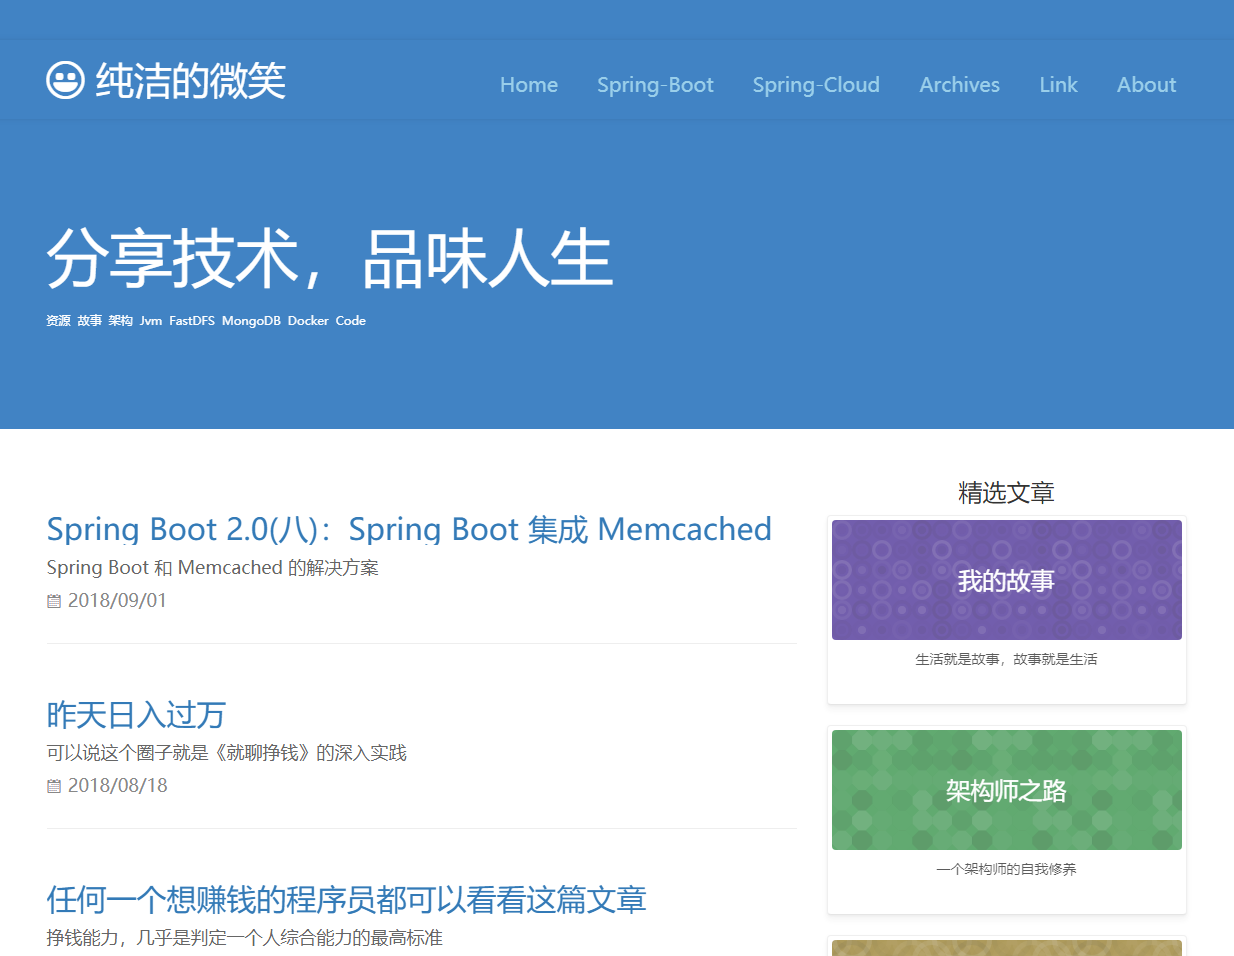Select the 故事 tag
Screen dimensions: 1234x956
89,320
